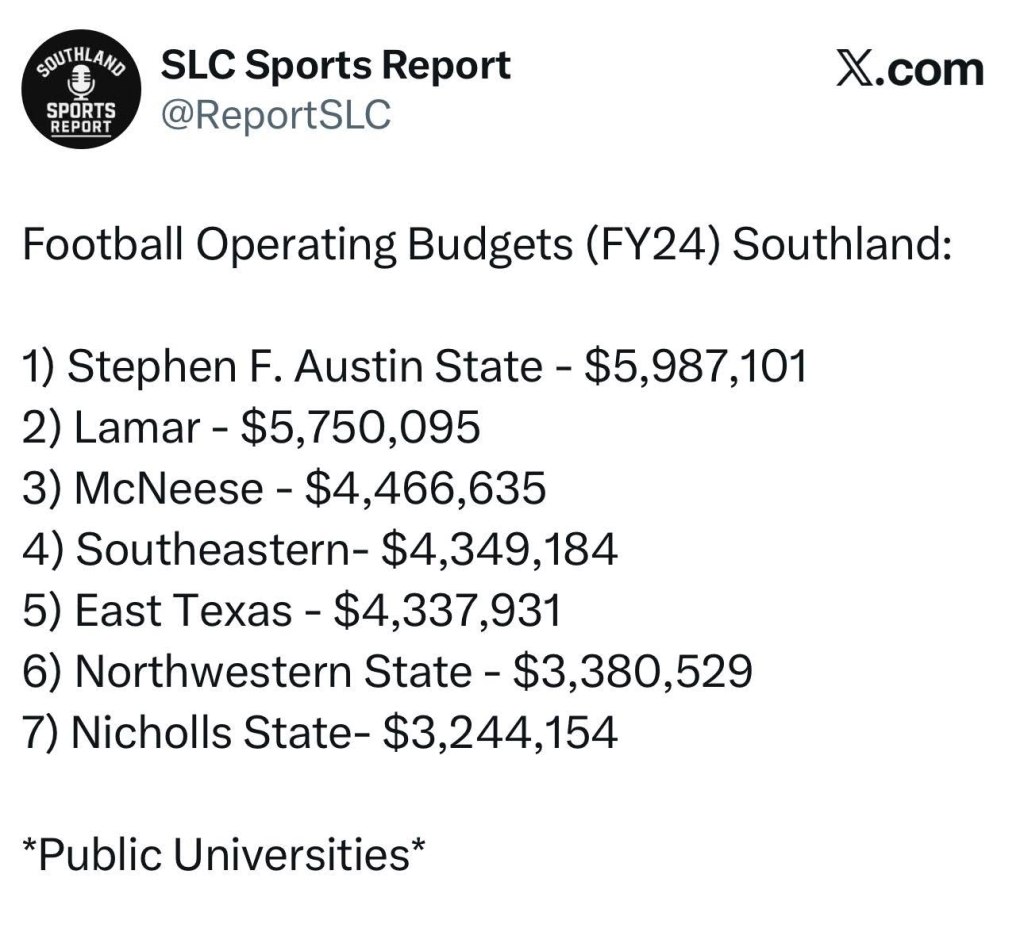Select the Football Operating Budgets heading line
This screenshot has width=1024, height=928.
487,246
